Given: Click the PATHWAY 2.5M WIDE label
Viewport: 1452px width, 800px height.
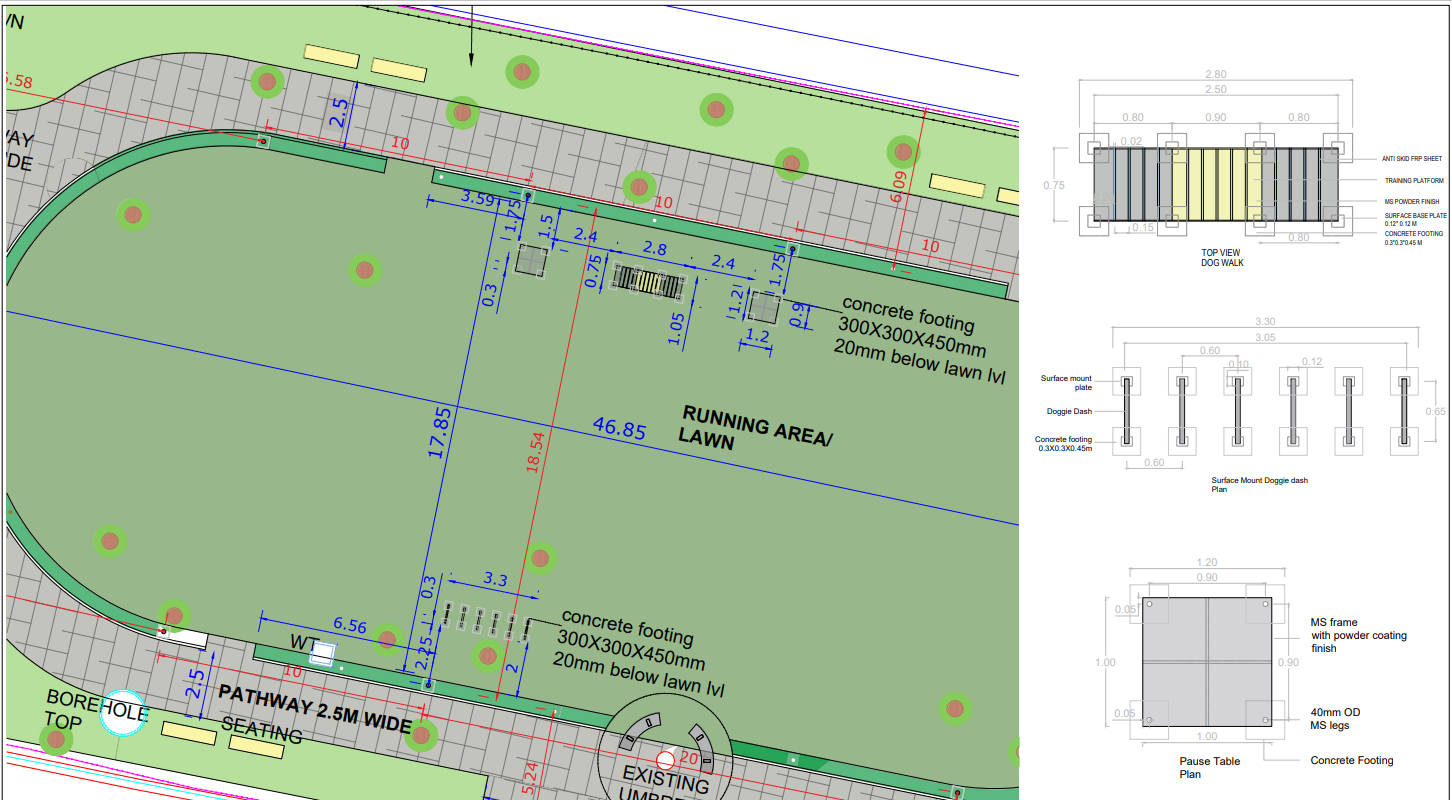Looking at the screenshot, I should coord(315,708).
